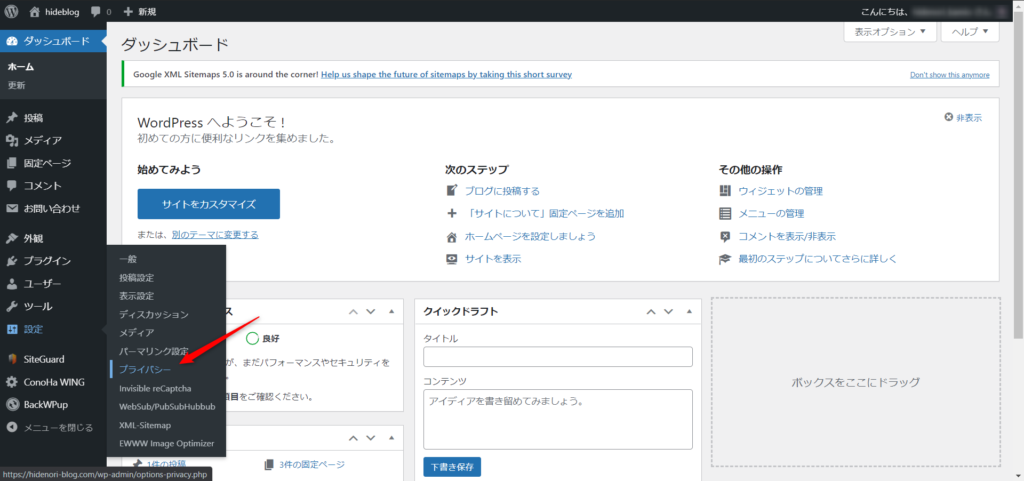Click the メニューを閉じる collapse arrow icon
Screen dimensions: 1024x481
11,427
